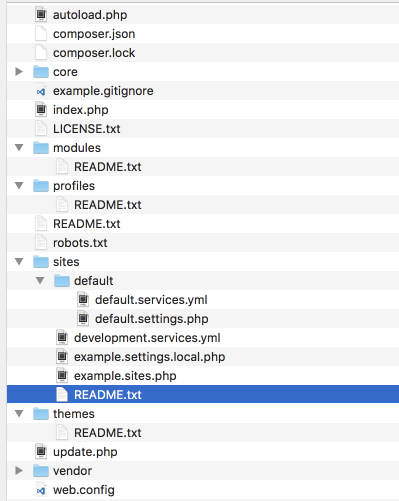
Task: Select the default.services.yml file icon
Action: (83, 300)
